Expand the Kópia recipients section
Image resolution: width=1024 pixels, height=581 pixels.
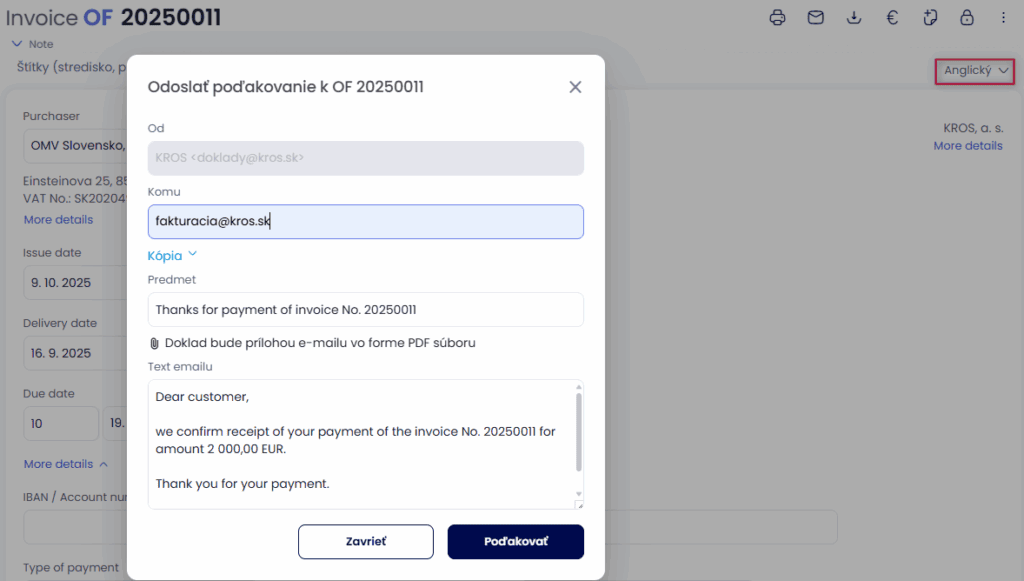point(173,255)
